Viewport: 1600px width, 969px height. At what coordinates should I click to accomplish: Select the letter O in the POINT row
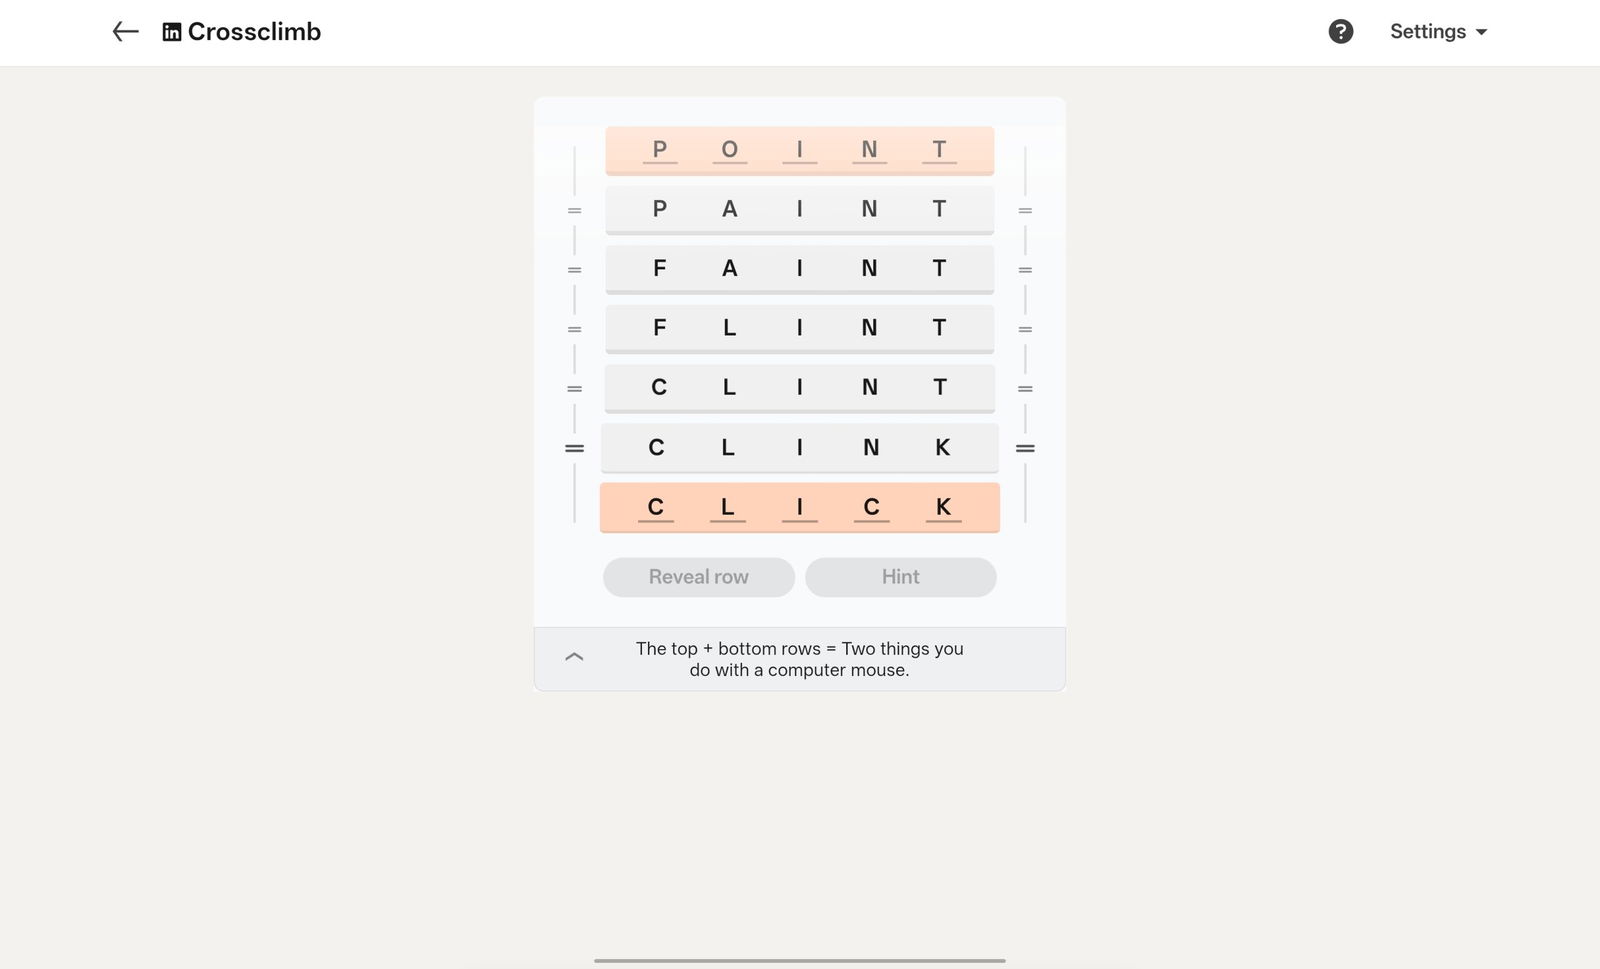(x=729, y=150)
